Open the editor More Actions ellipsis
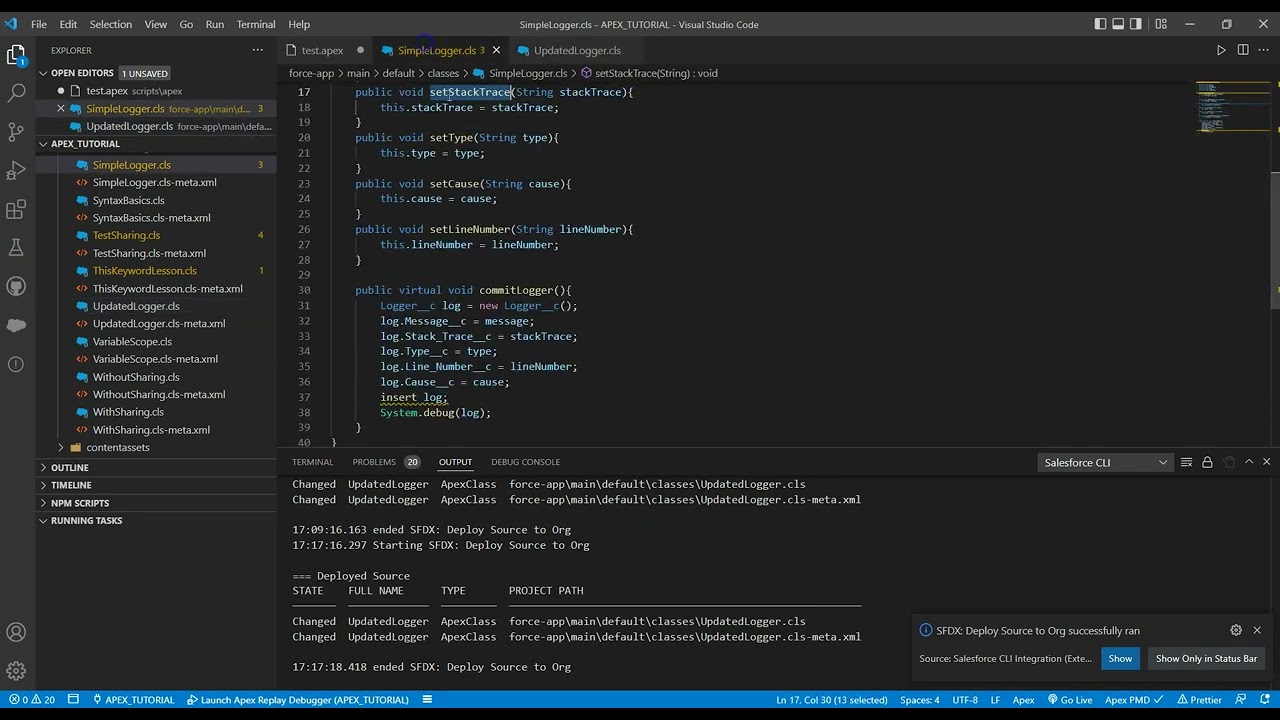Viewport: 1280px width, 720px height. pos(1264,50)
